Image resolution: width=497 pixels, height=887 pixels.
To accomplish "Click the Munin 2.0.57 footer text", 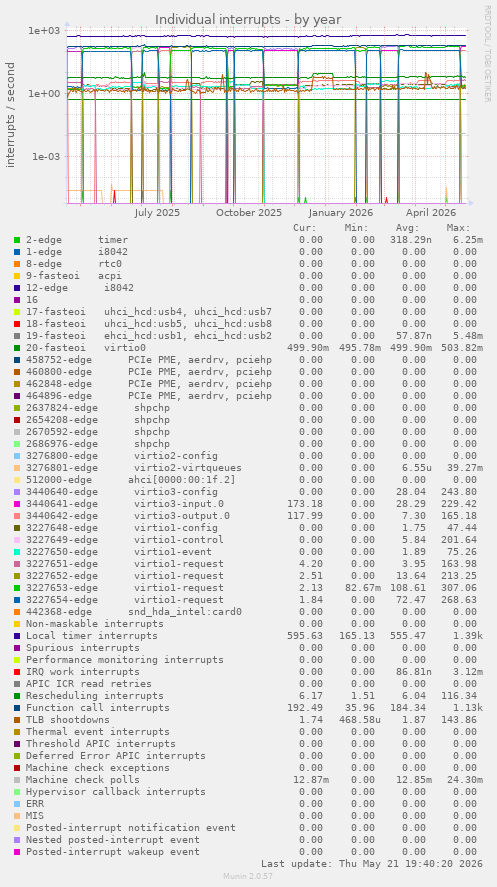I will (248, 876).
